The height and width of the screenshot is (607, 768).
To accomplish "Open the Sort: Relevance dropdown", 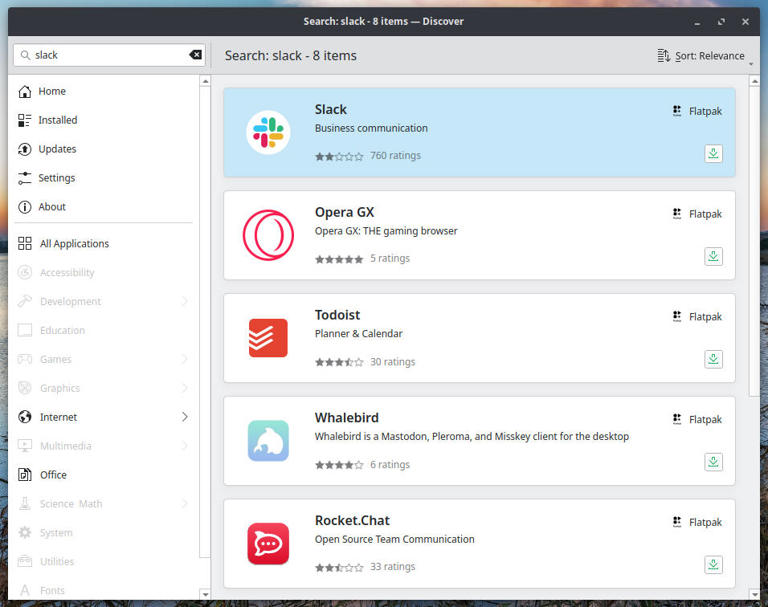I will point(704,56).
